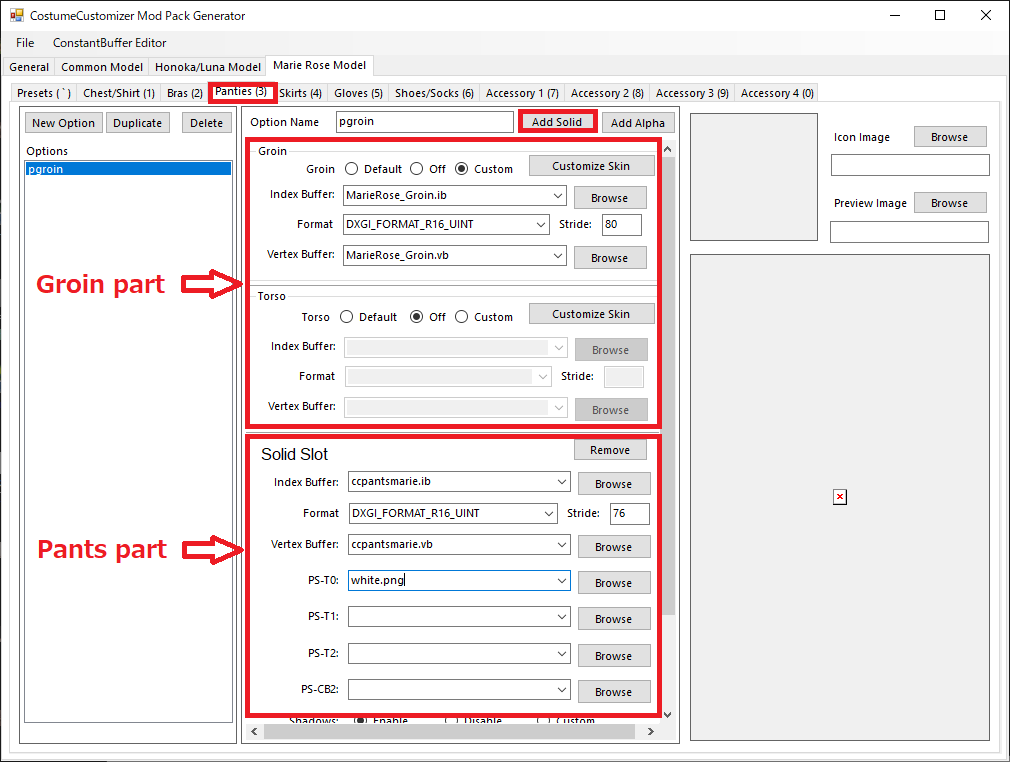Viewport: 1010px width, 762px height.
Task: Switch to the Honoka/Luna Model tab
Action: coord(207,67)
